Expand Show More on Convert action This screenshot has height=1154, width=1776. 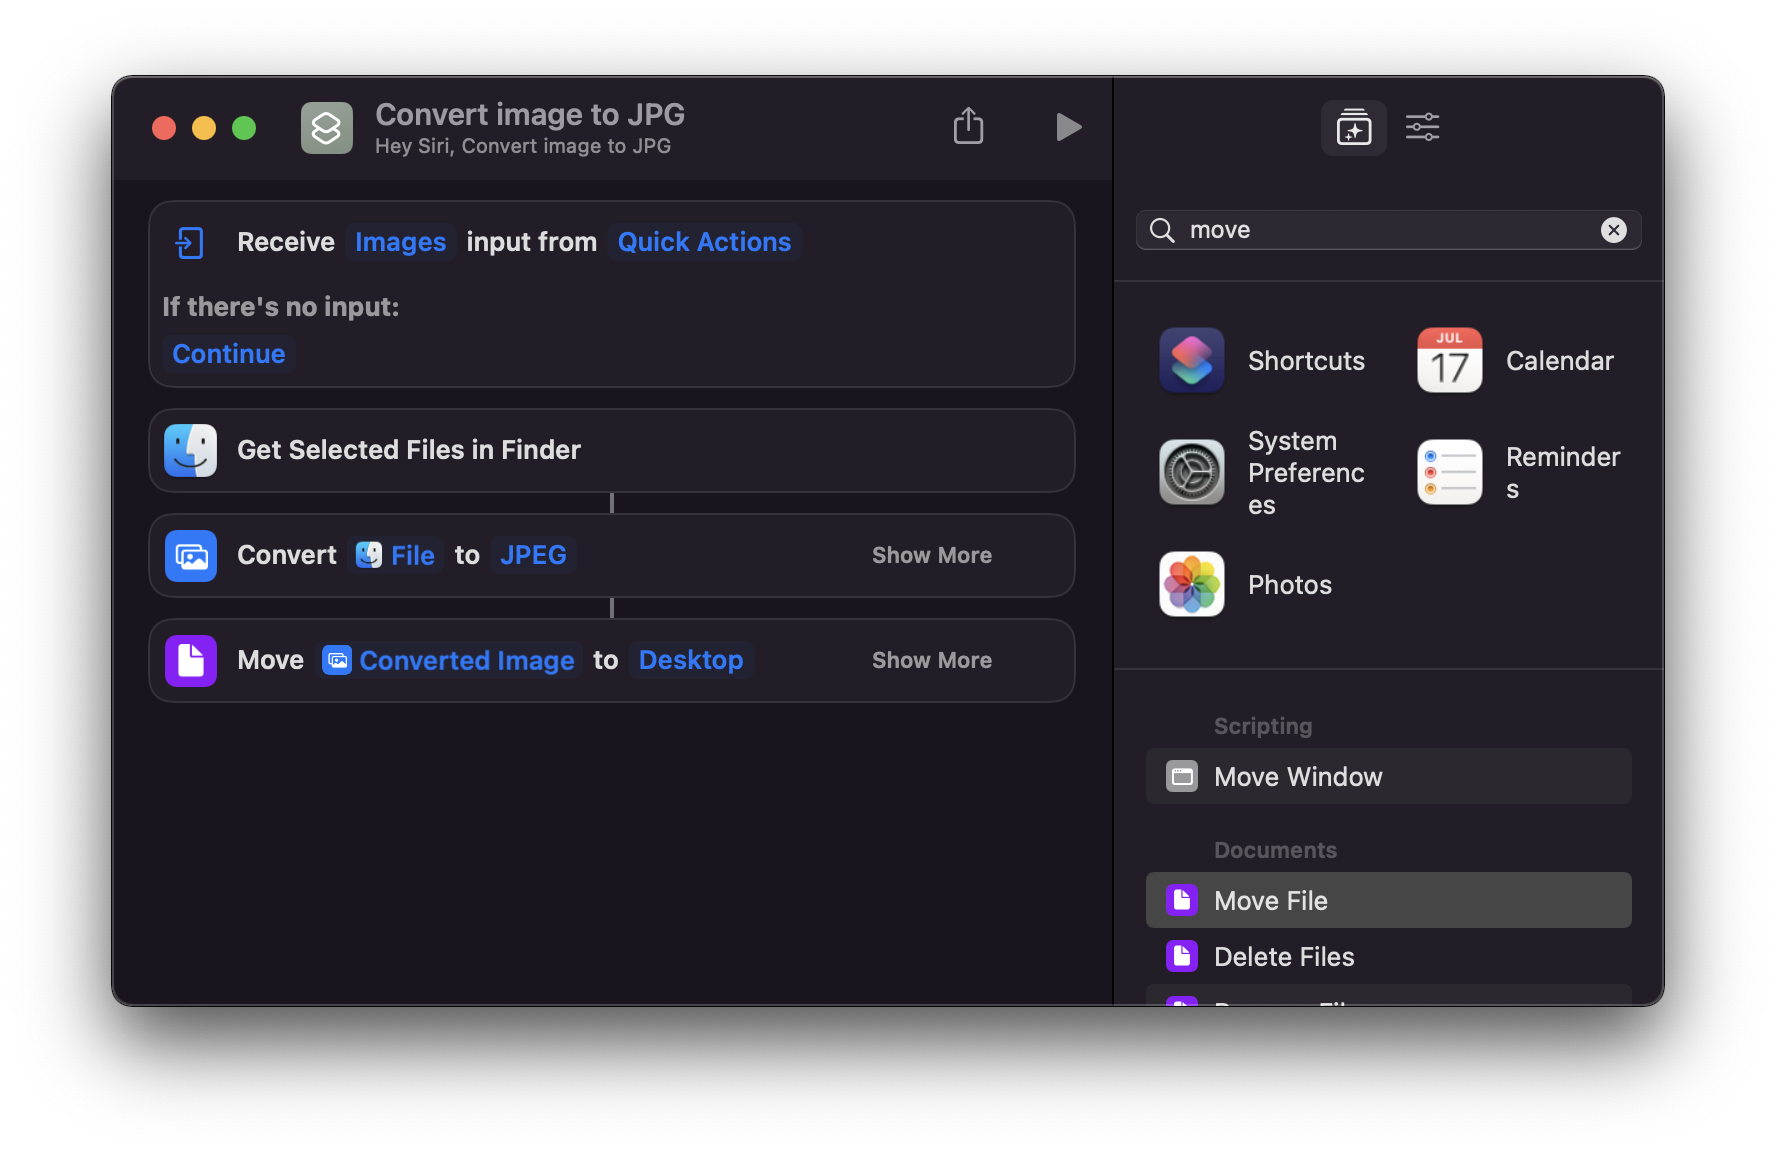click(931, 555)
